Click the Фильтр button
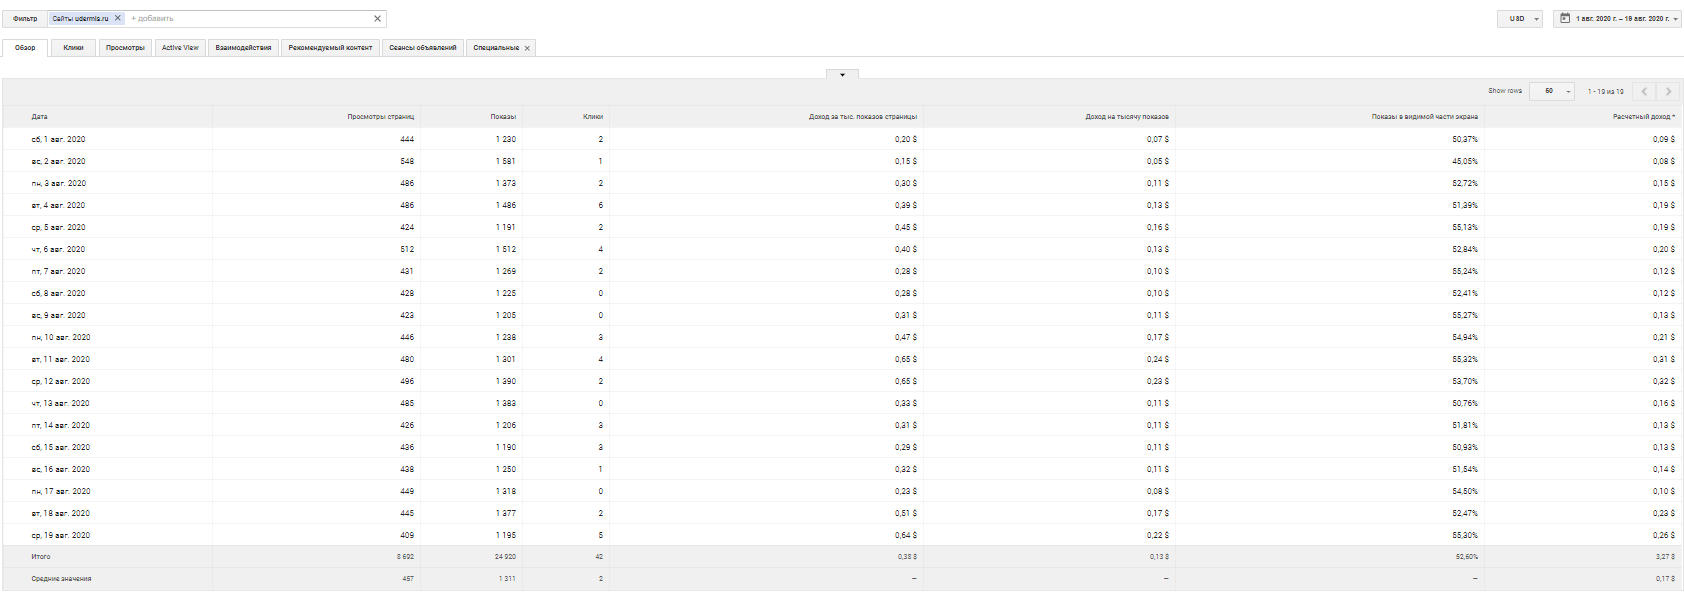Image resolution: width=1684 pixels, height=596 pixels. pos(25,18)
